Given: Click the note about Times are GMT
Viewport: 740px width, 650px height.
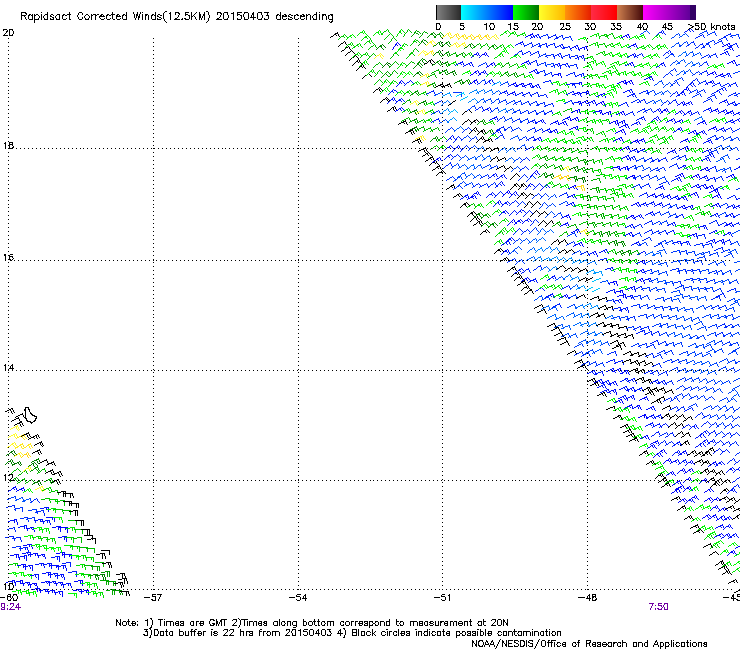Looking at the screenshot, I should [x=187, y=623].
